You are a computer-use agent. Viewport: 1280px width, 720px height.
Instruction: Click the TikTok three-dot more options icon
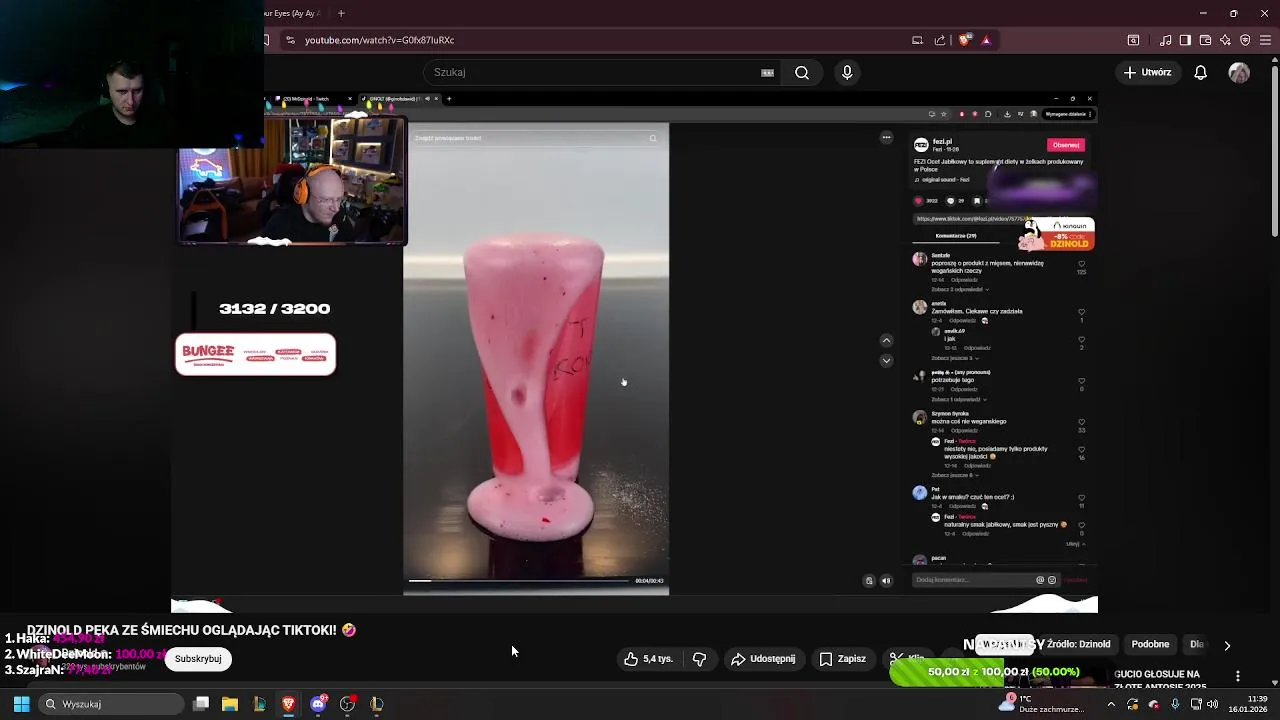point(886,137)
